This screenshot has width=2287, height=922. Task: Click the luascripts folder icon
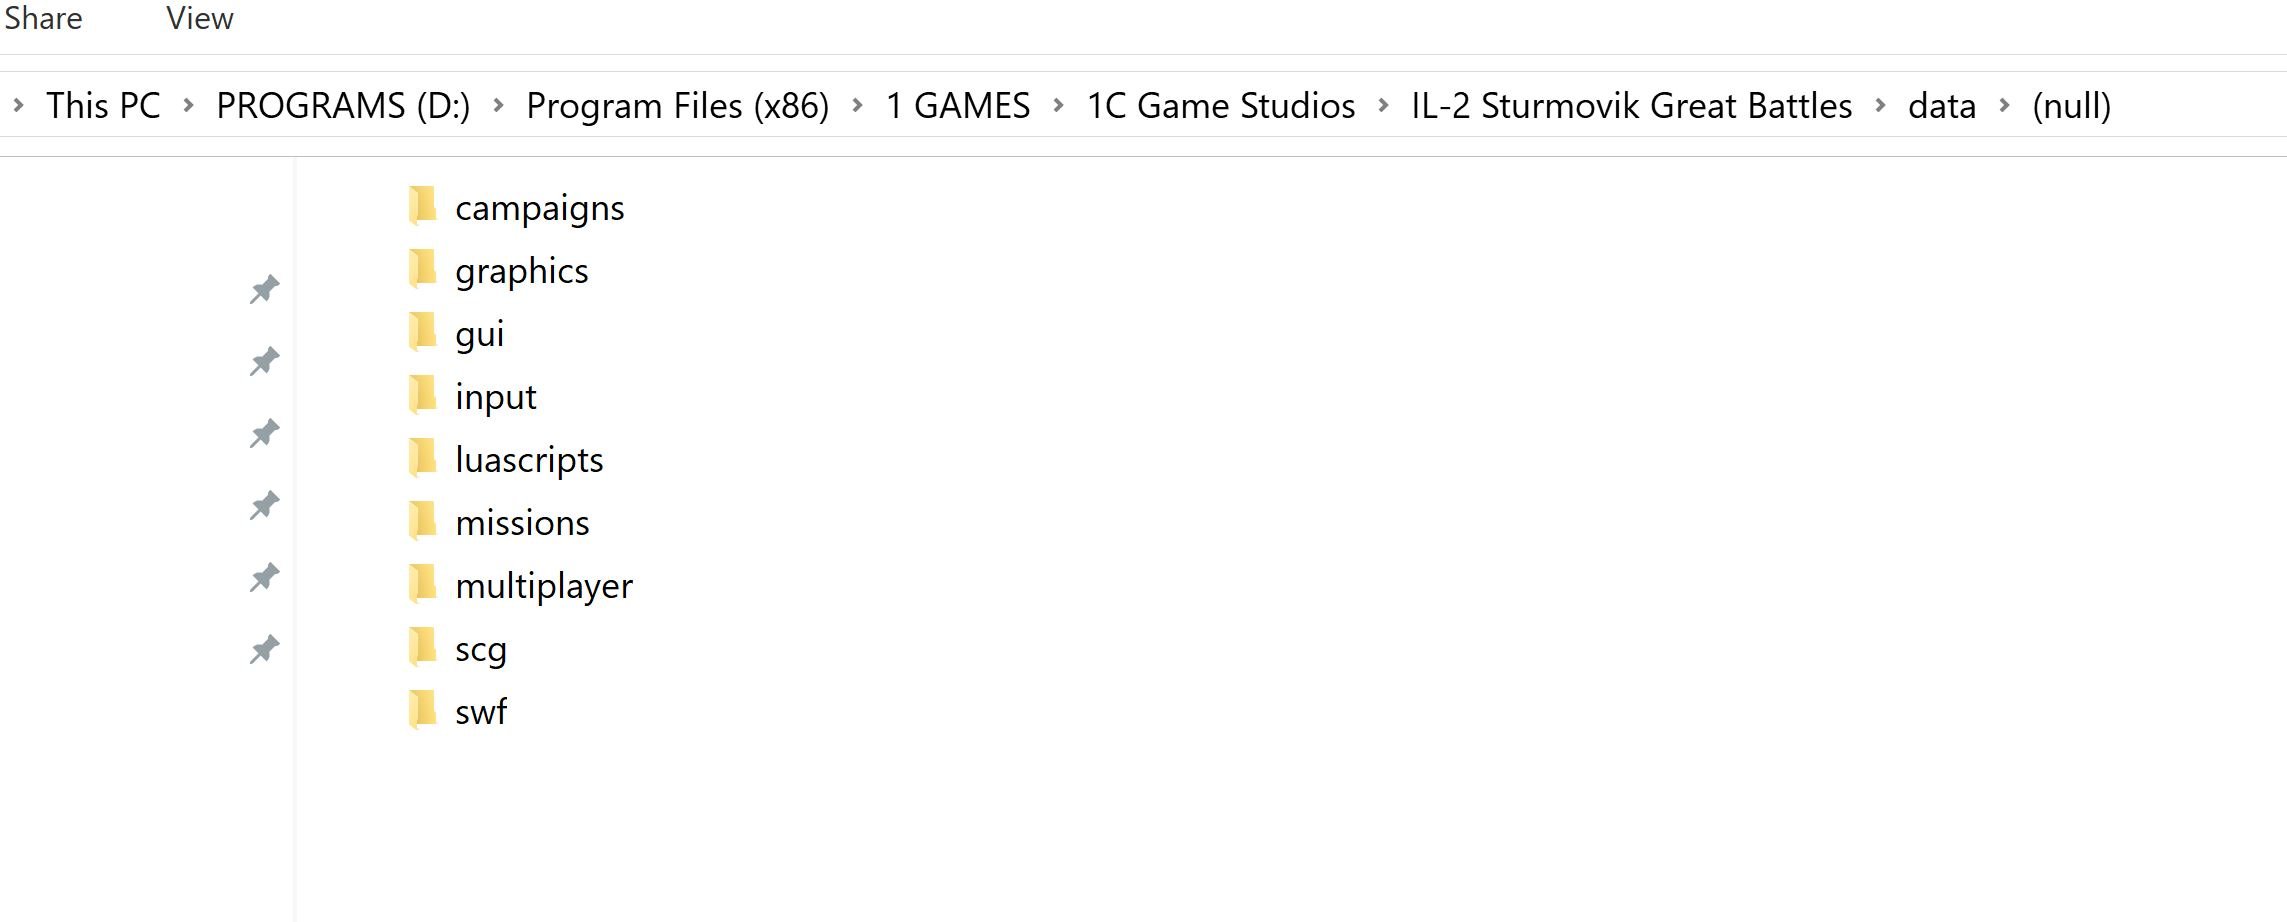422,458
